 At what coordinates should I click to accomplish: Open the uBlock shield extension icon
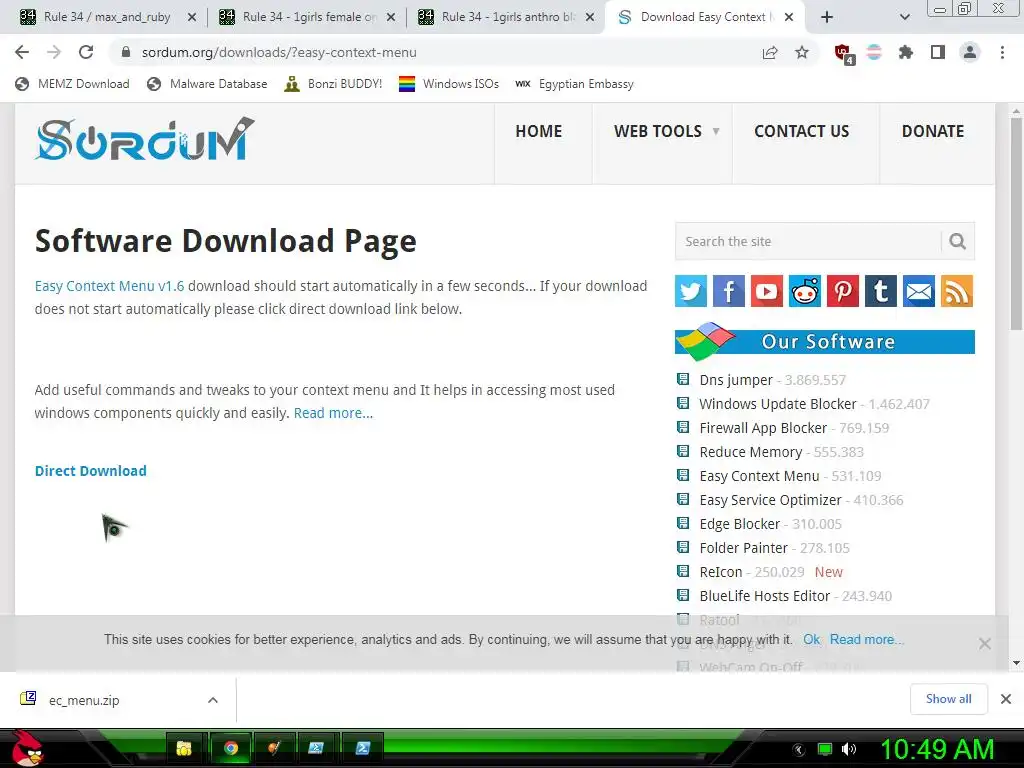click(843, 53)
